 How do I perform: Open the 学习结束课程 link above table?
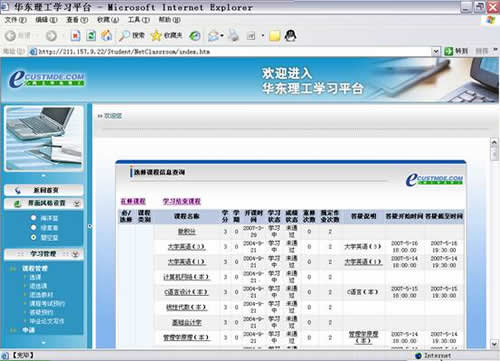tap(182, 201)
